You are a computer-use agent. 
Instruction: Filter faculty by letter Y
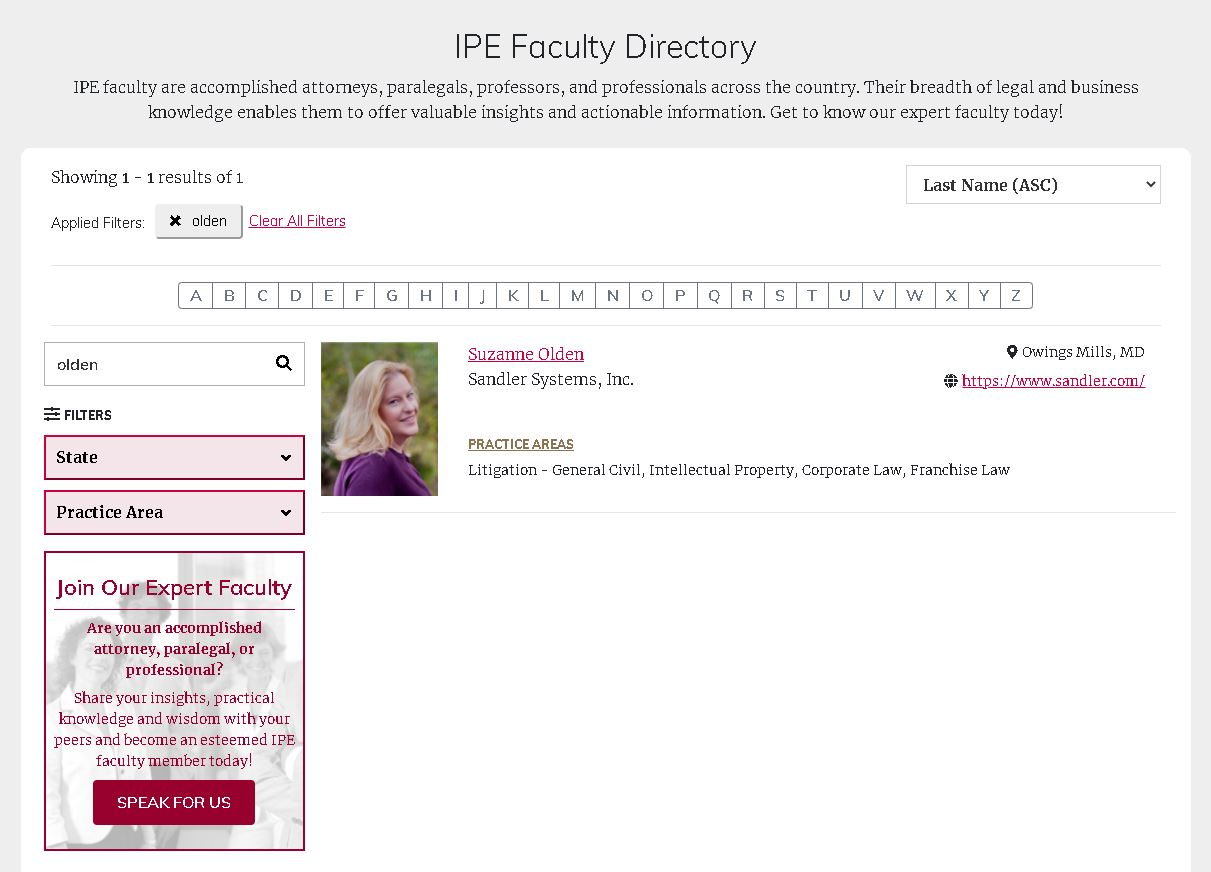[984, 296]
